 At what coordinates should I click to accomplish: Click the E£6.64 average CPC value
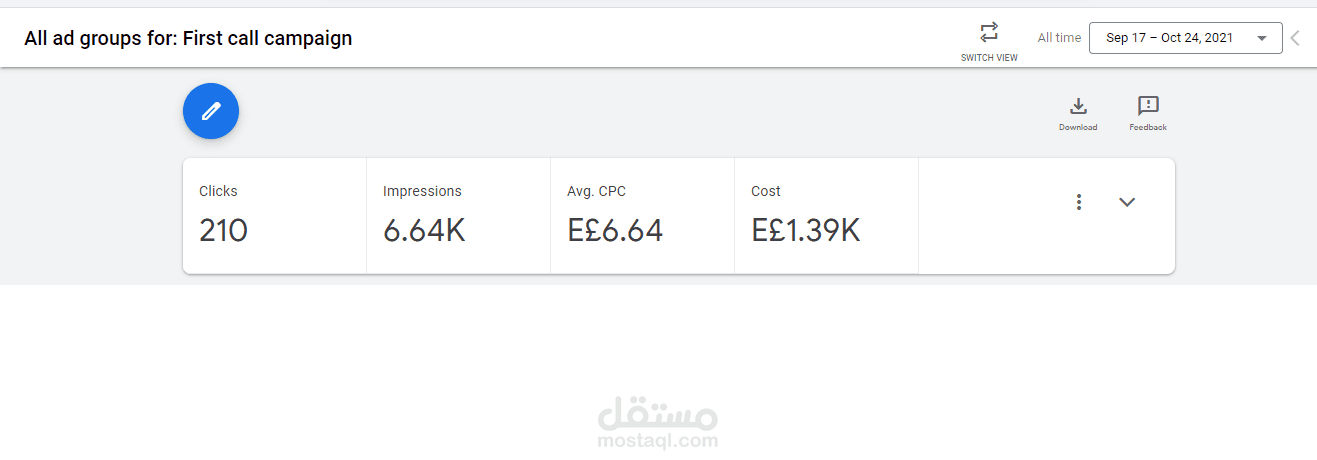615,231
